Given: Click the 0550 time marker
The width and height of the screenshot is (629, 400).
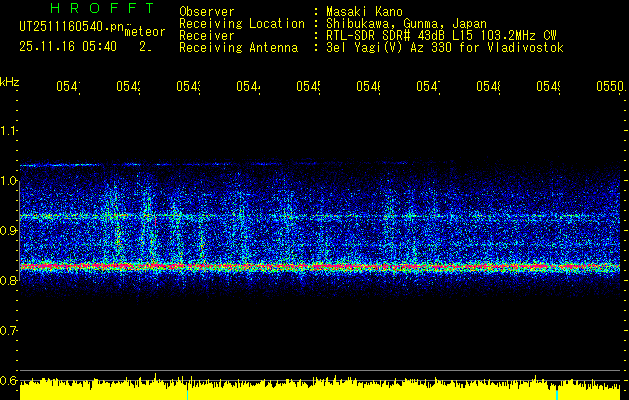Looking at the screenshot, I should click(x=609, y=88).
